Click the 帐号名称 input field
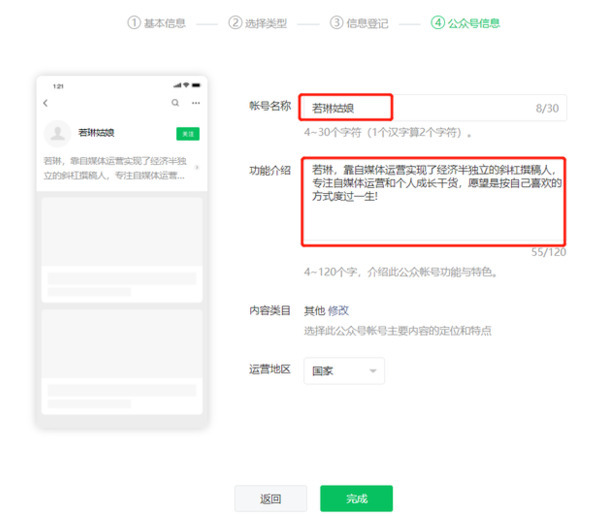 [x=420, y=107]
